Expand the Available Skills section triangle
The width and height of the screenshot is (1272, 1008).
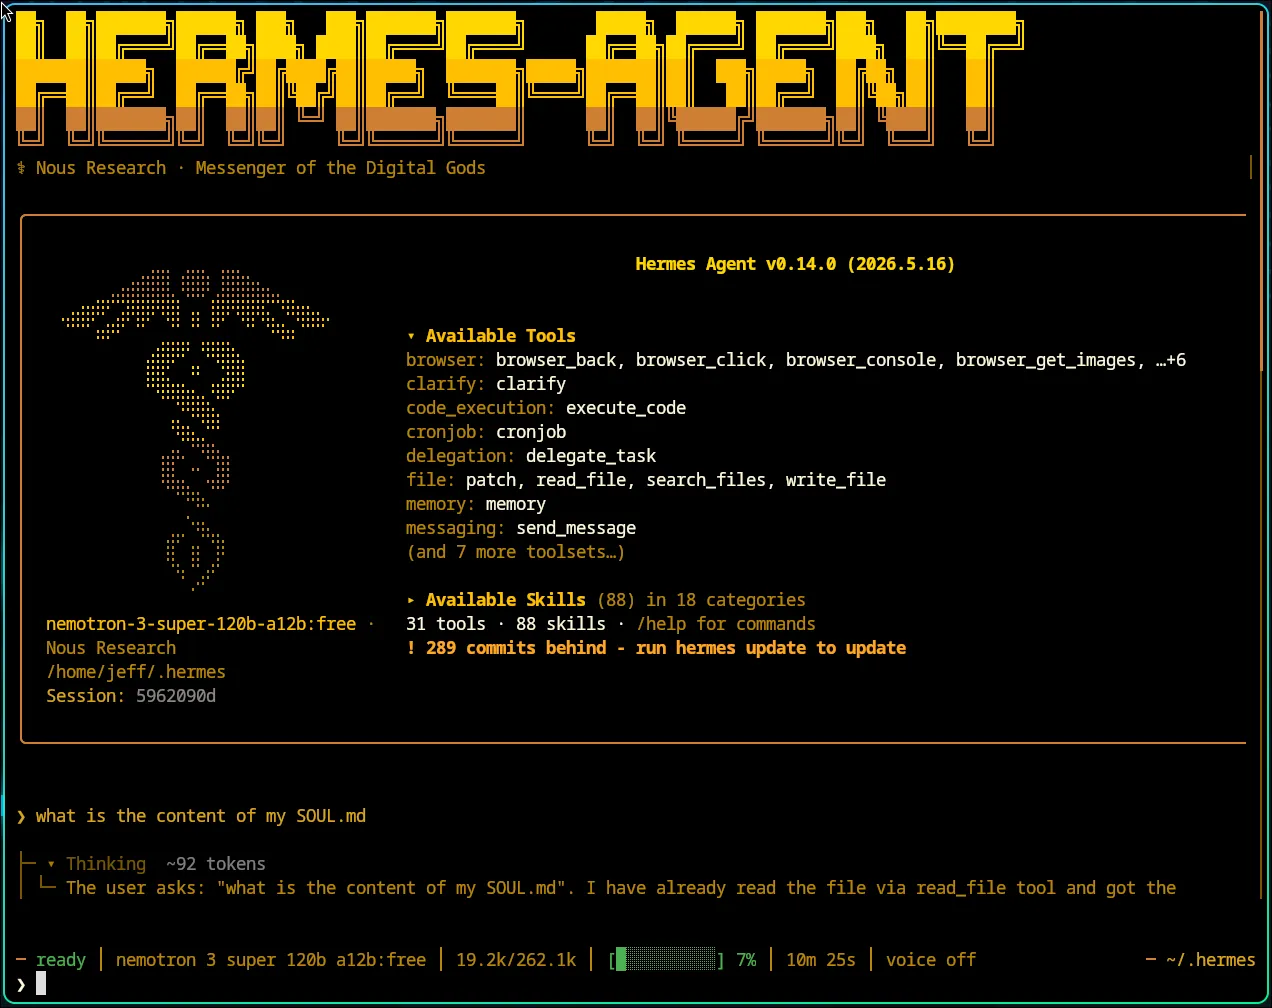point(411,600)
